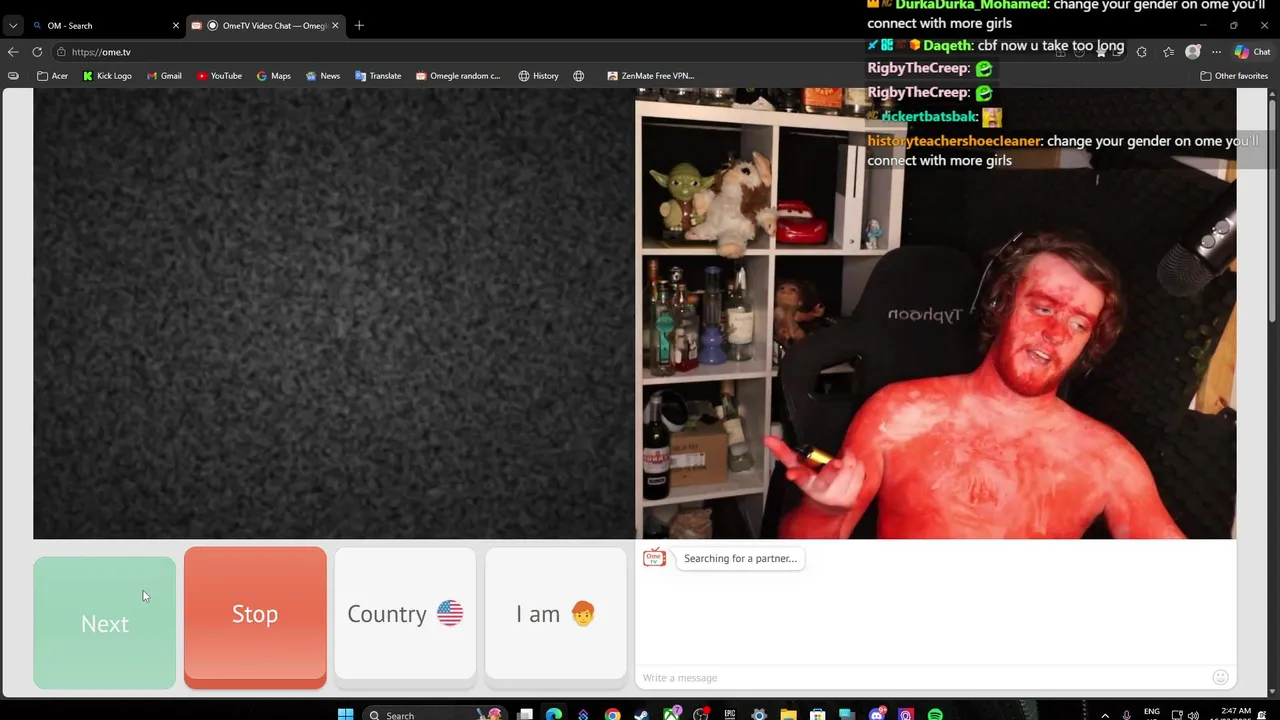This screenshot has width=1280, height=720.
Task: Click the unlabeled globe bookmark icon
Action: (578, 76)
